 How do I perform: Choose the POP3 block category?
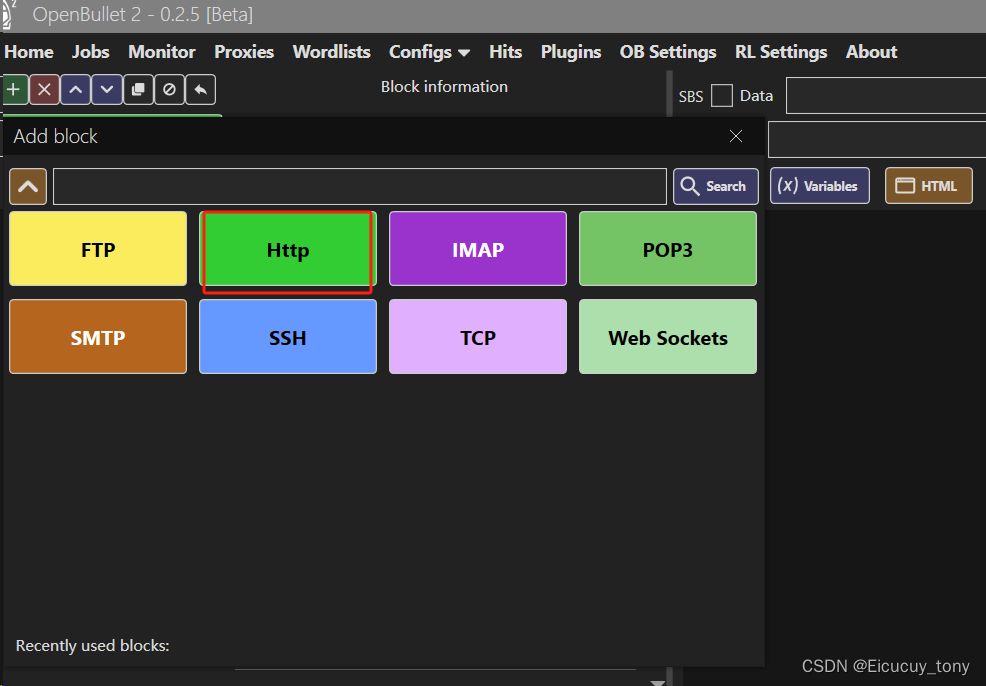click(x=668, y=249)
